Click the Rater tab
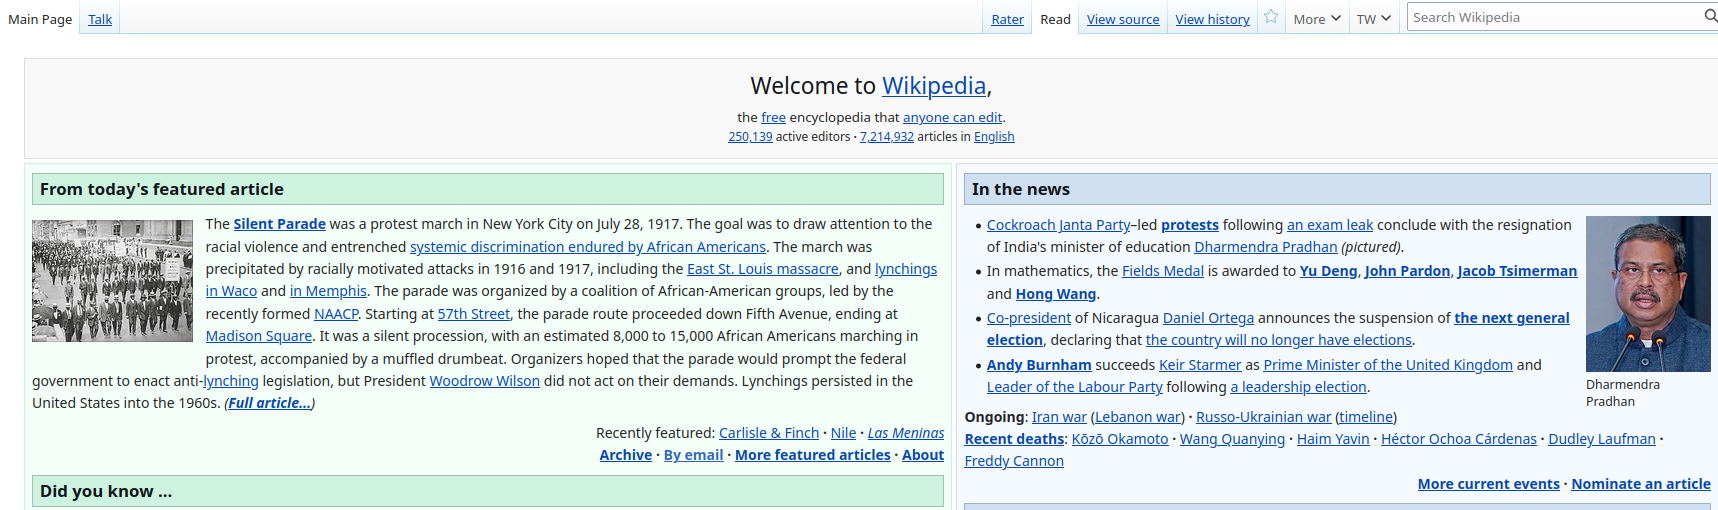Viewport: 1718px width, 510px height. click(x=1007, y=19)
